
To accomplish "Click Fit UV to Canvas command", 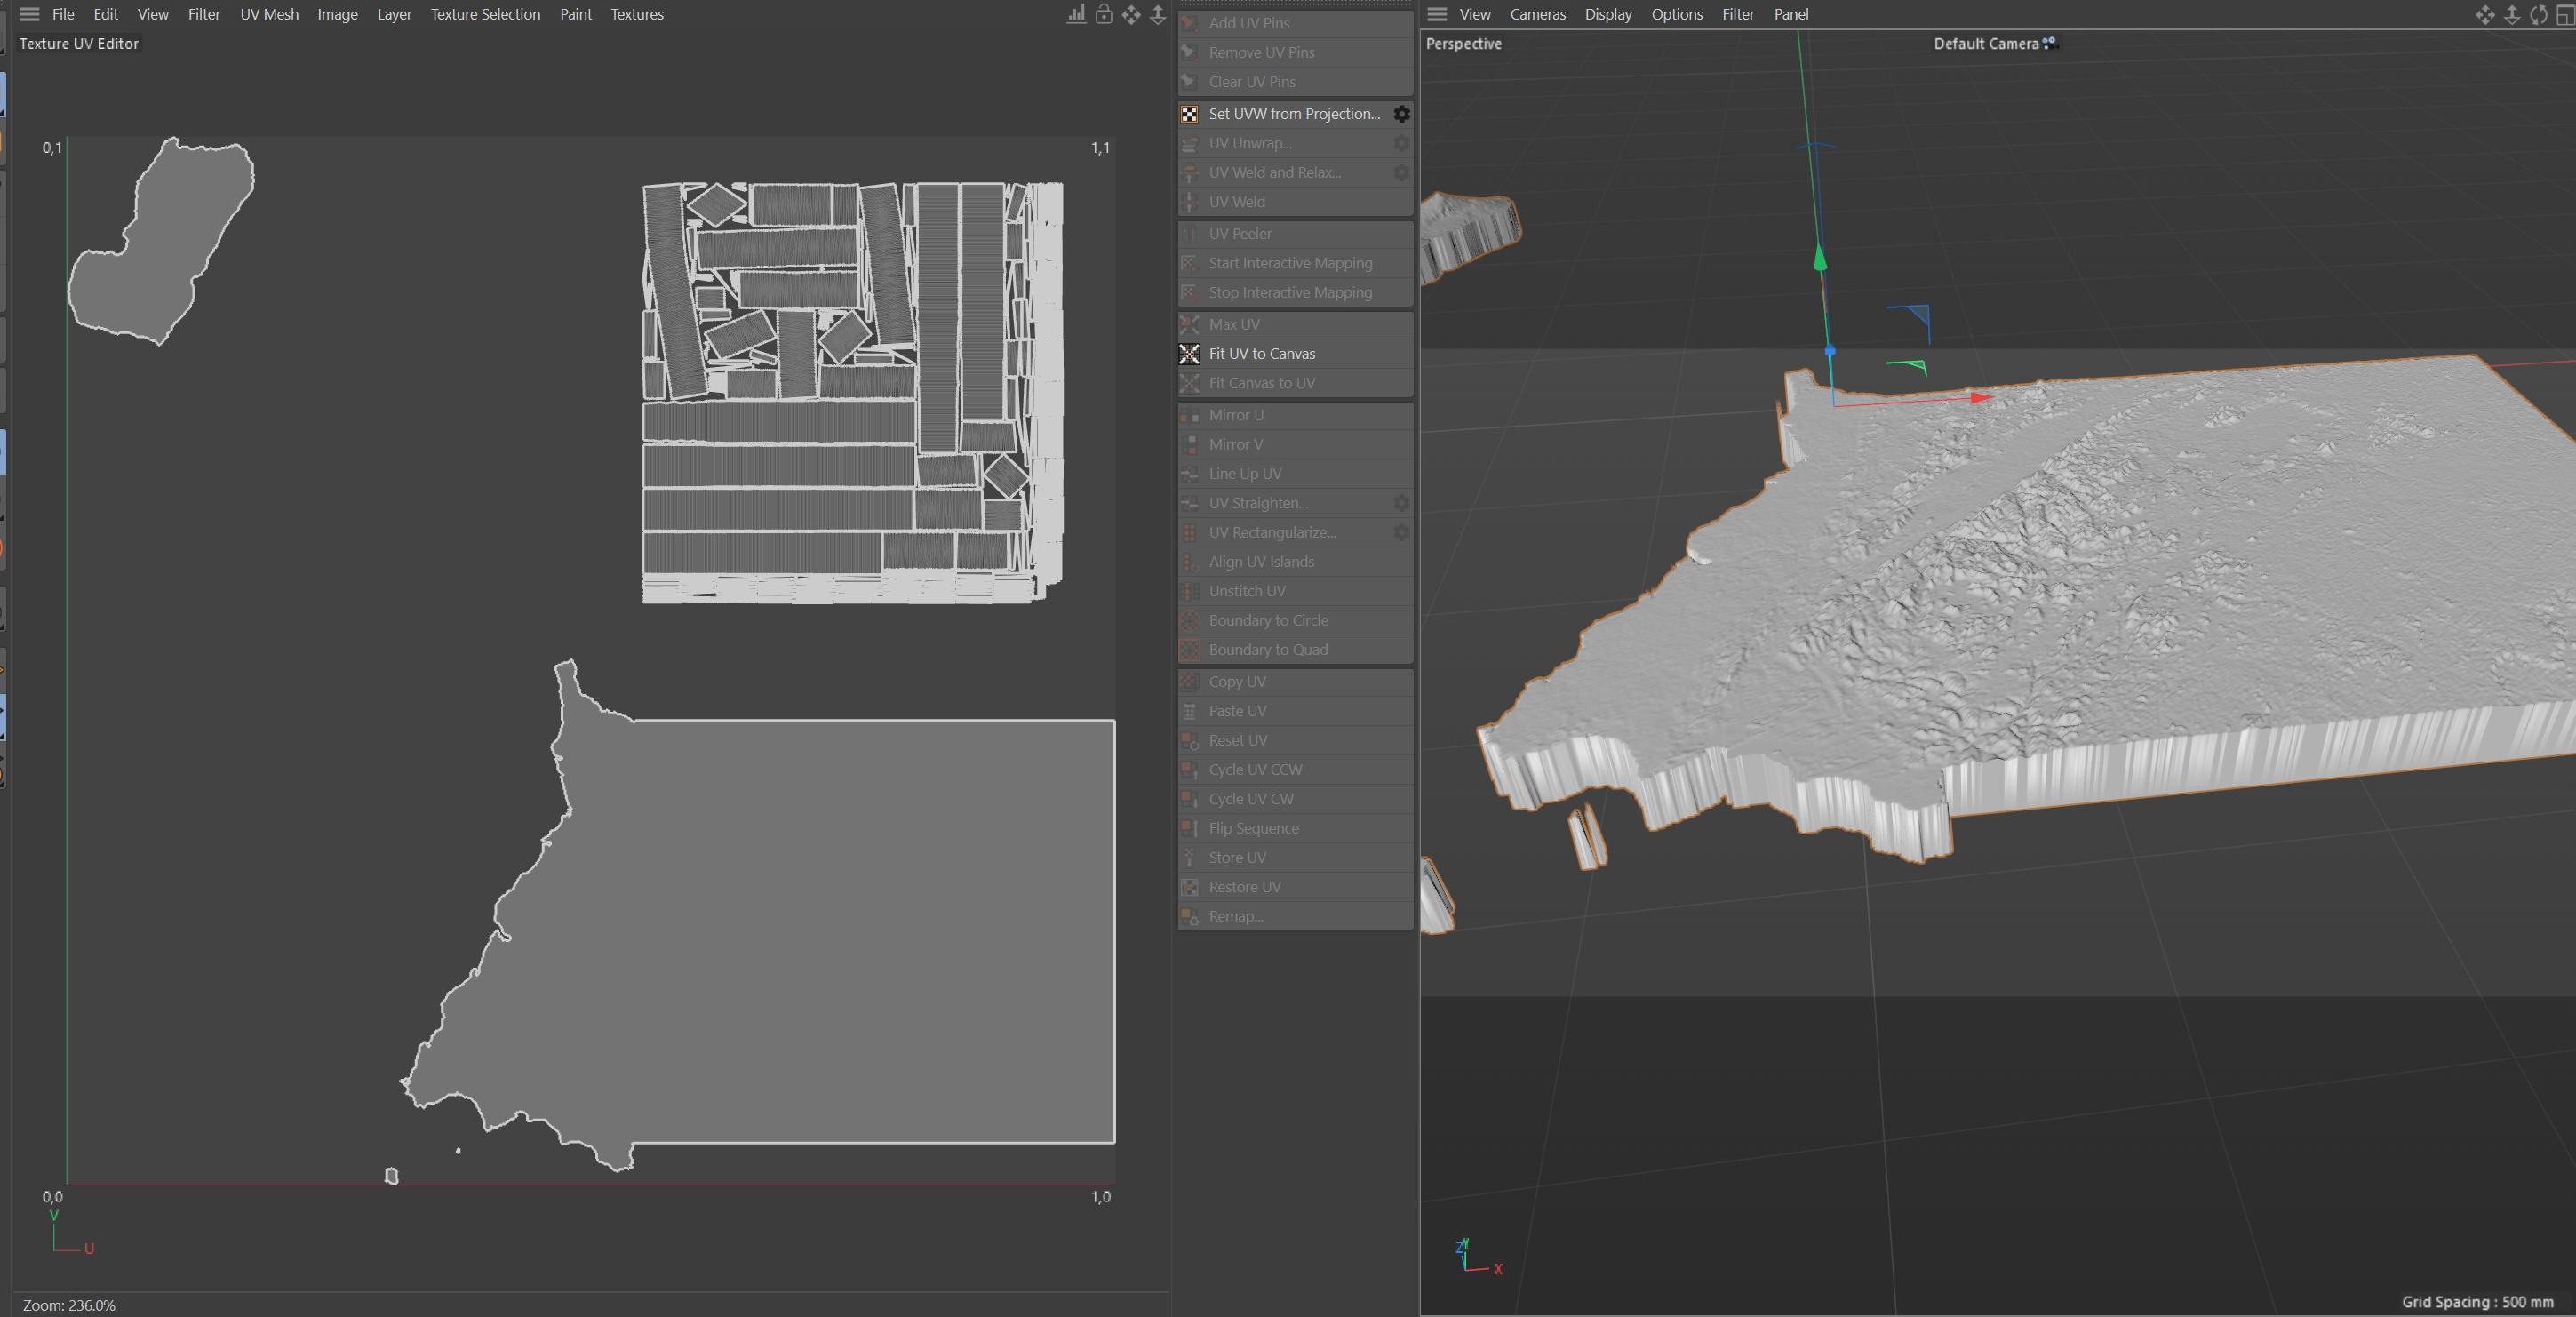I will (x=1261, y=354).
